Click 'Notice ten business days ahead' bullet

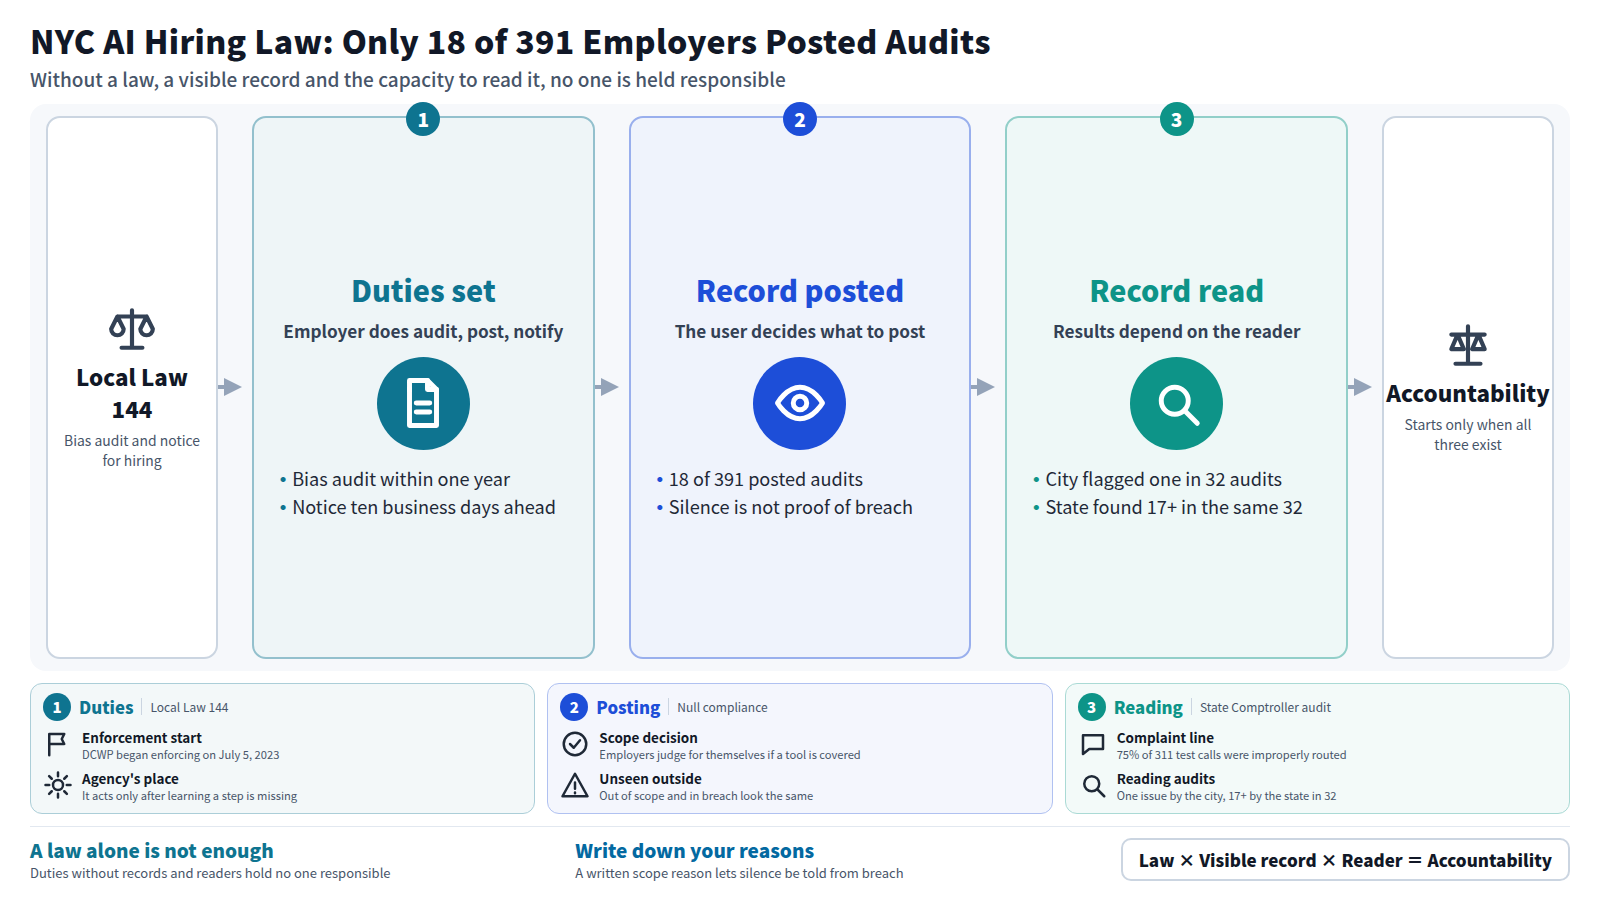point(423,508)
